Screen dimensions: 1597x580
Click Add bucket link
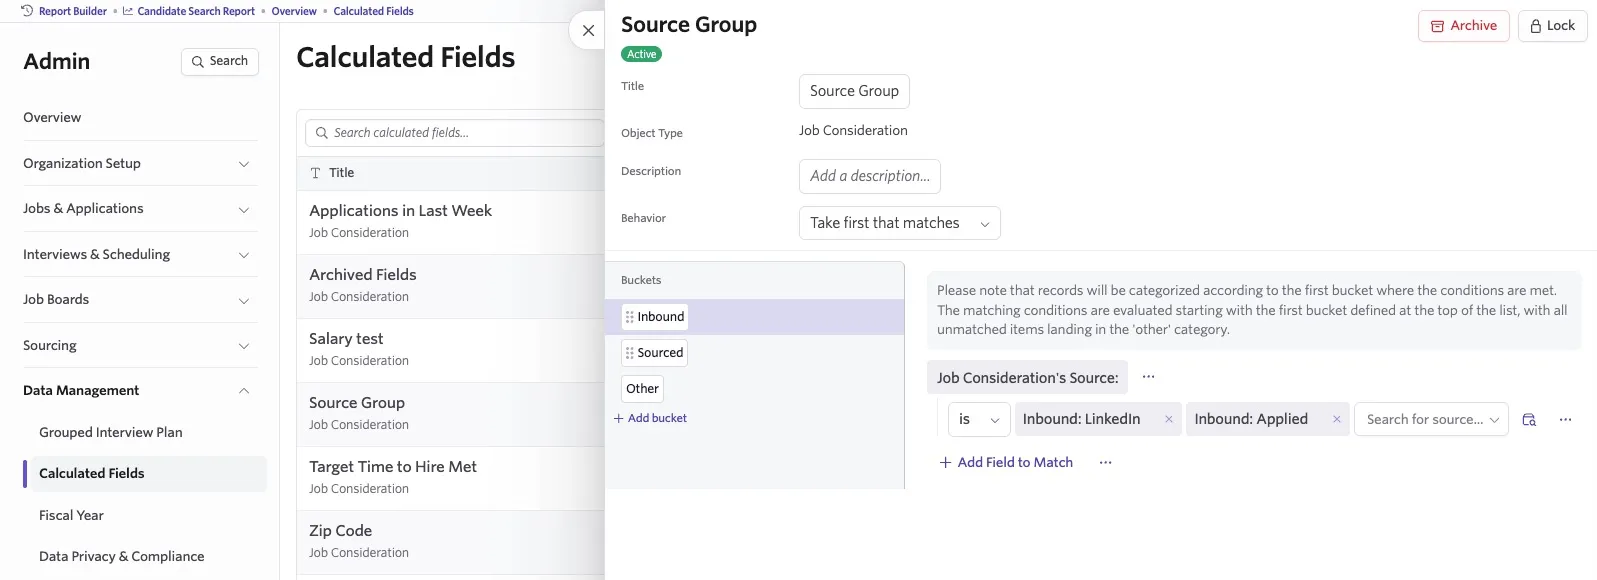tap(650, 418)
